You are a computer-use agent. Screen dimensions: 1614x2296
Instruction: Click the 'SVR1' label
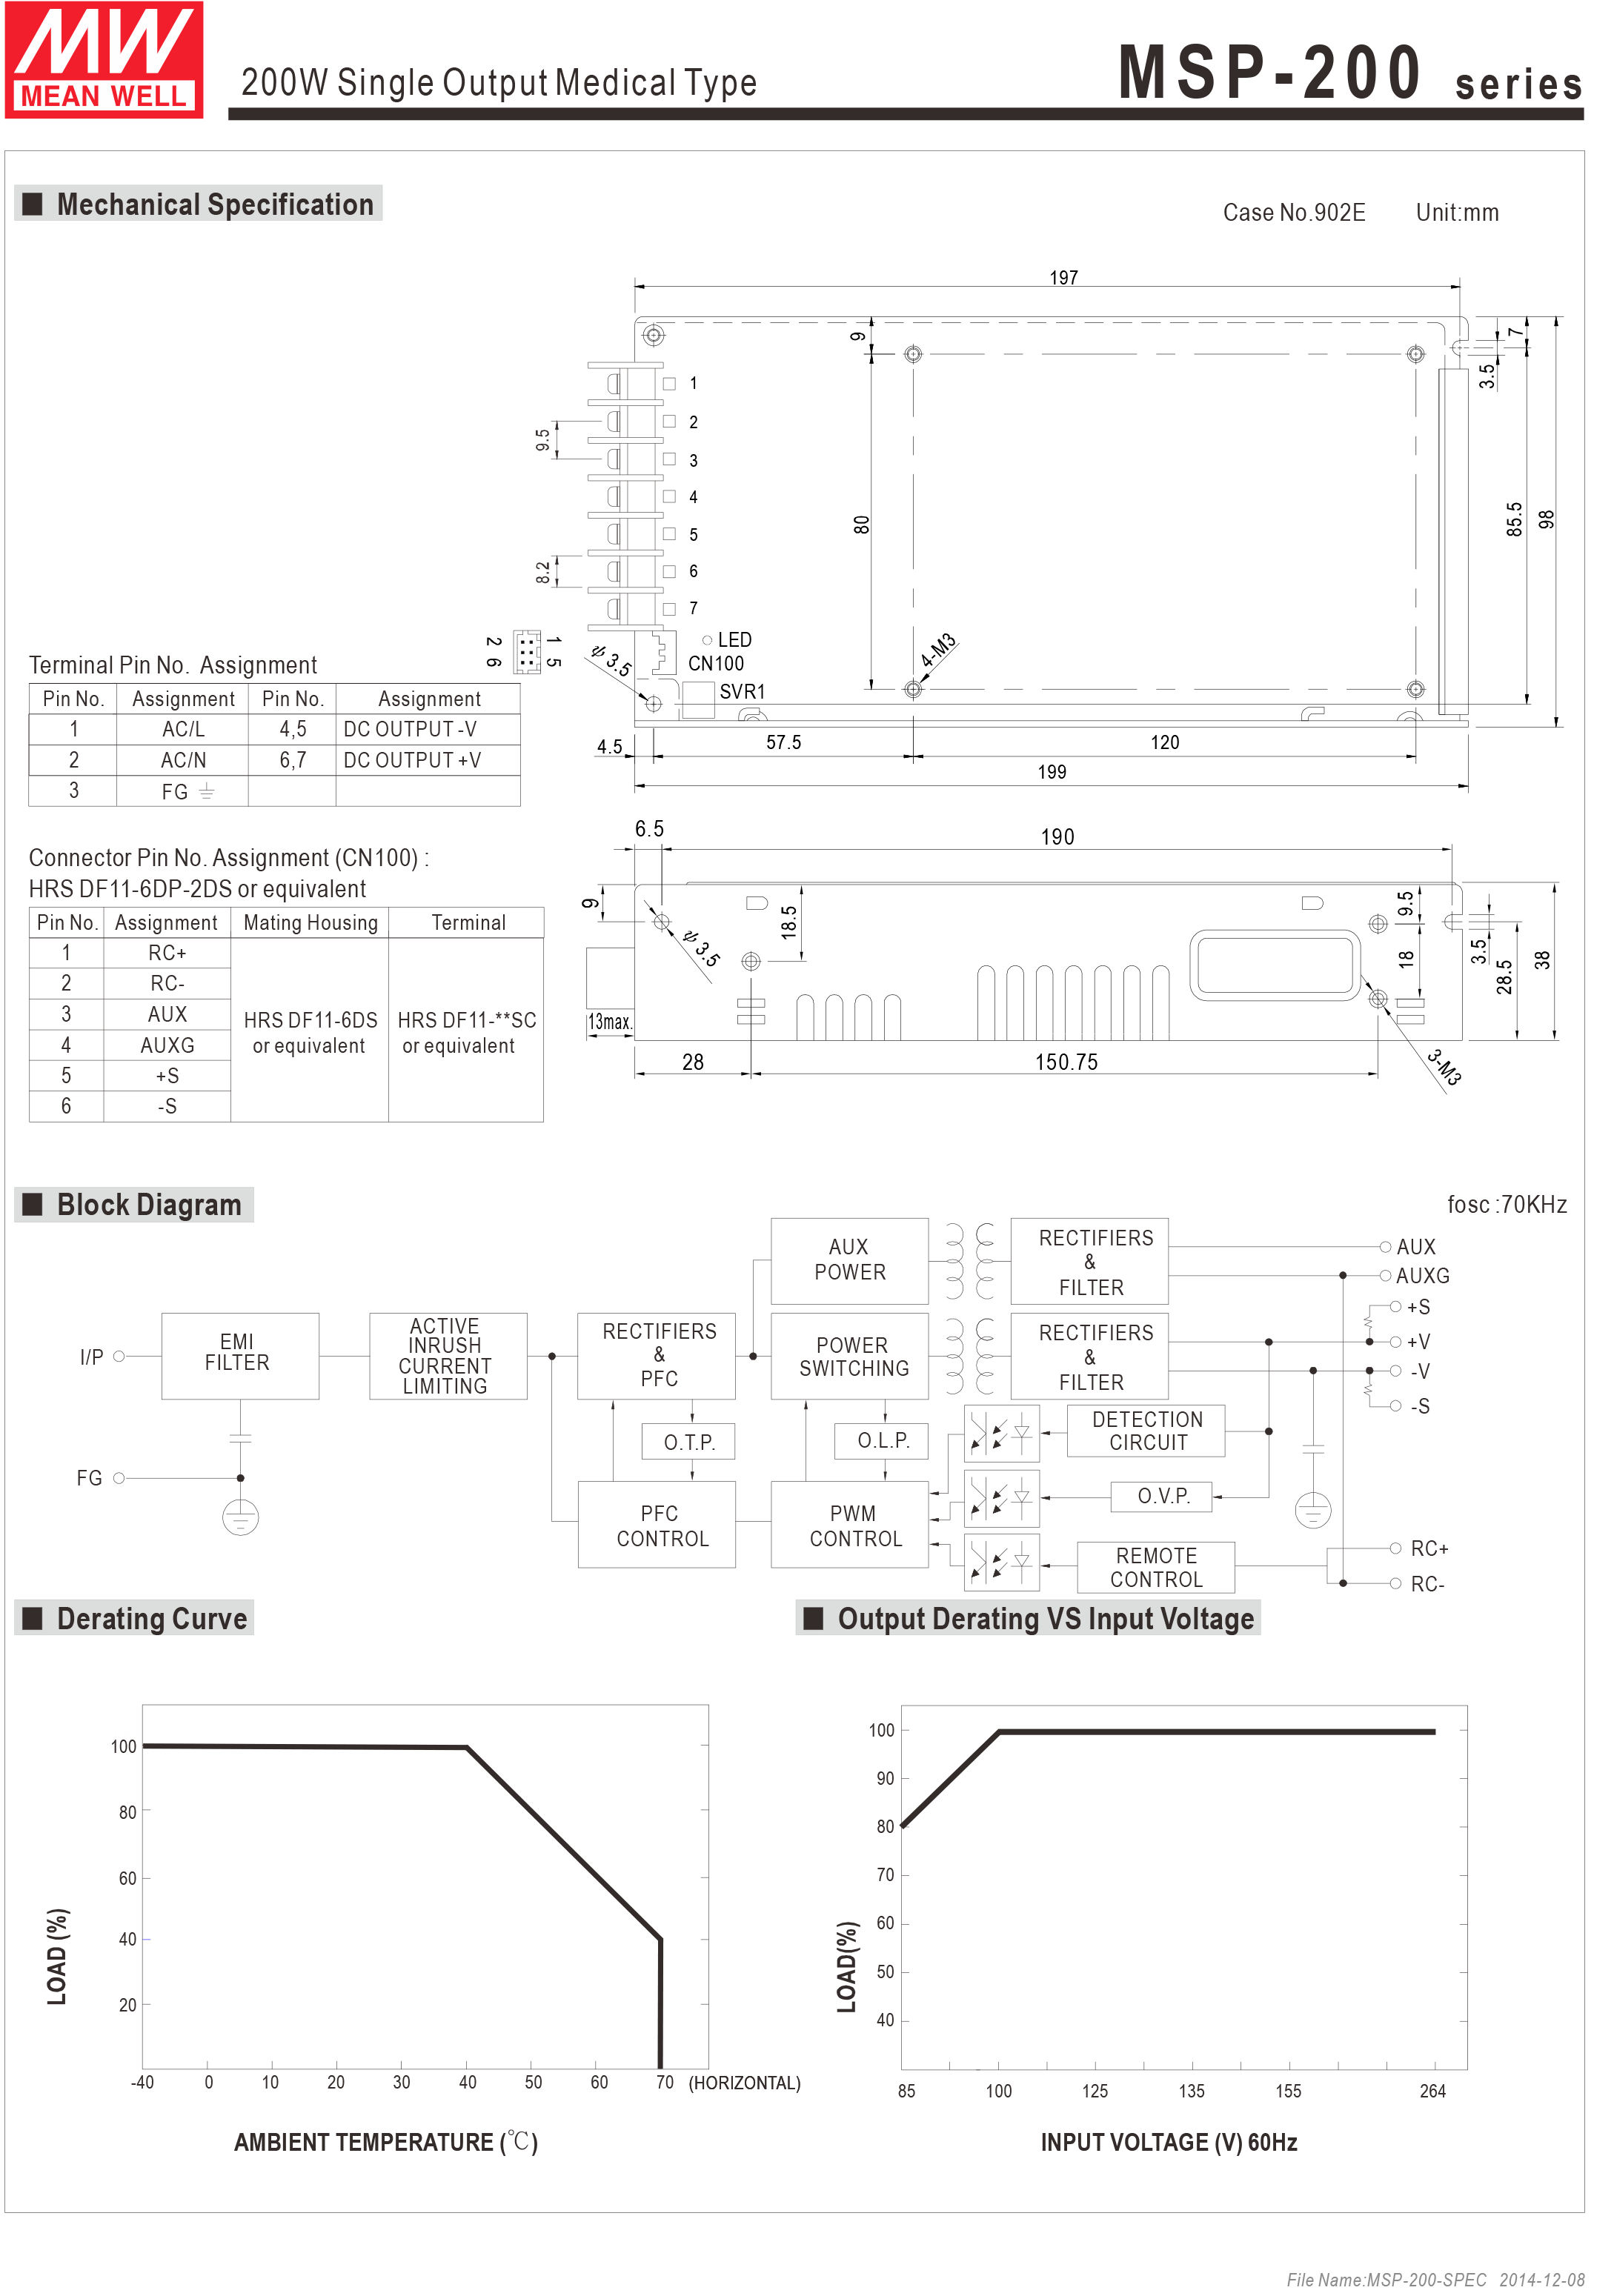pos(742,691)
